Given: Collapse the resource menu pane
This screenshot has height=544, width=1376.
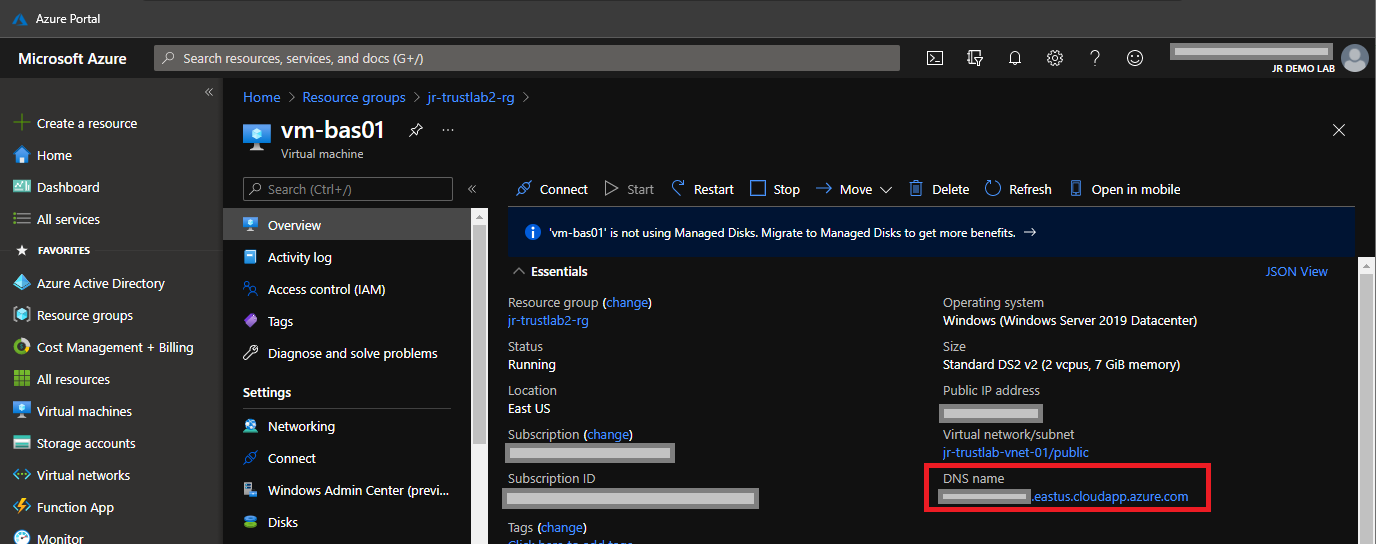Looking at the screenshot, I should pyautogui.click(x=472, y=189).
